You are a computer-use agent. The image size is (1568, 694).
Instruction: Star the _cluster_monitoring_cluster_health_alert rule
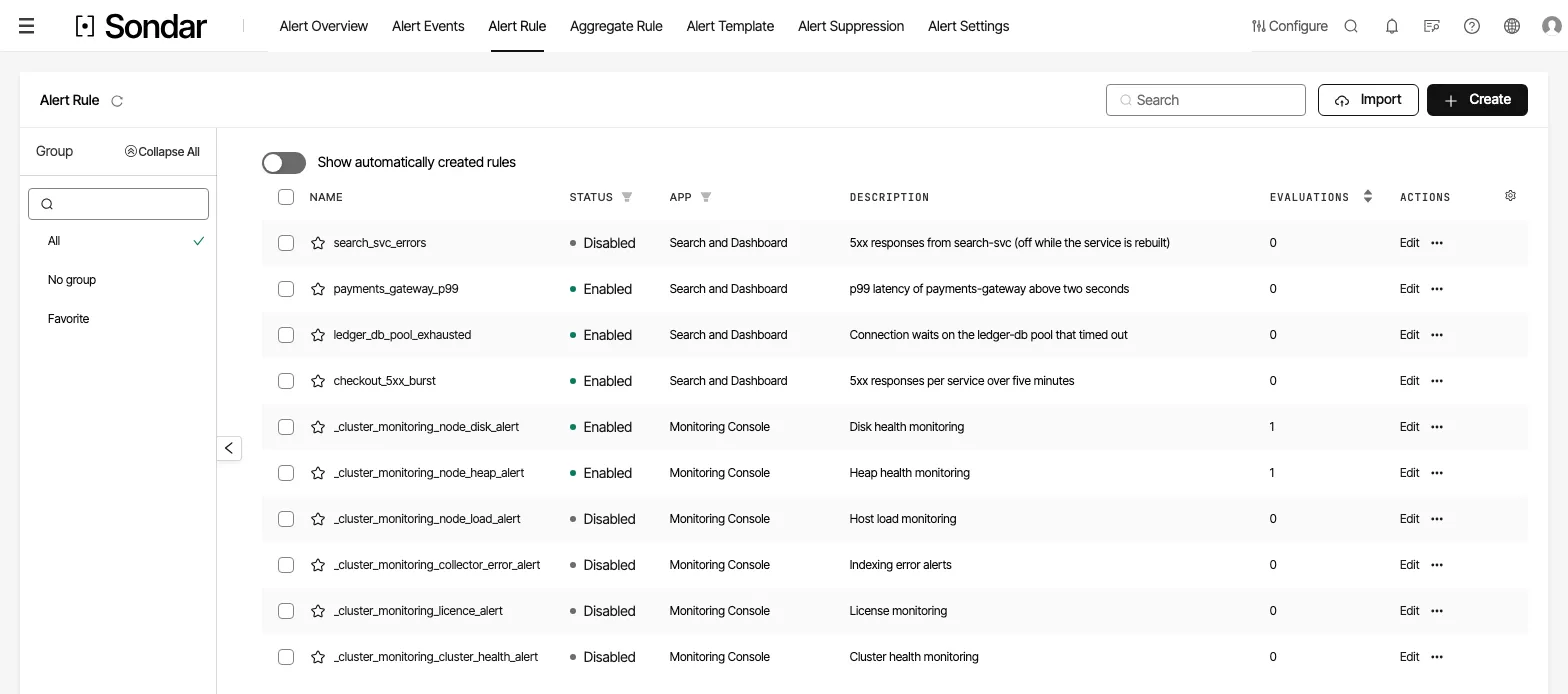pyautogui.click(x=318, y=657)
